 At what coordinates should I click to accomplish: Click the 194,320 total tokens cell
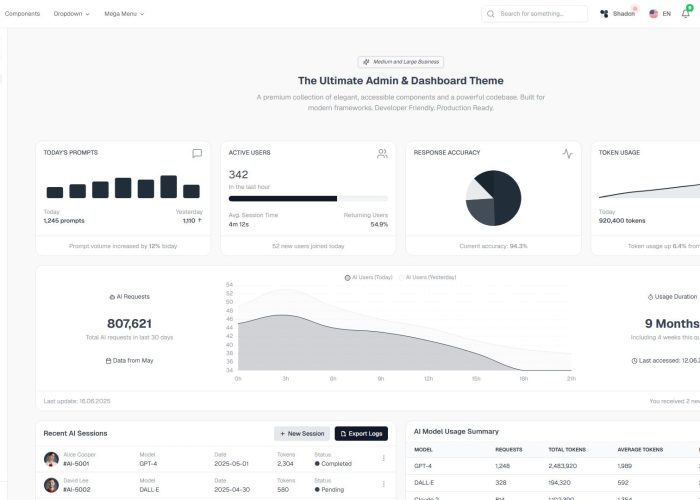point(559,483)
